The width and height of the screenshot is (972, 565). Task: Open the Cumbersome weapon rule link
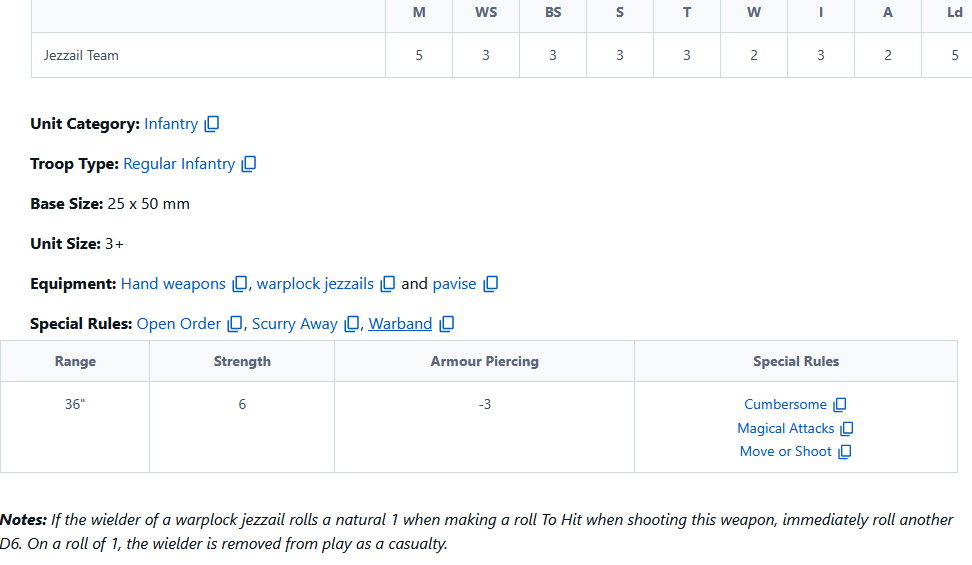(785, 404)
